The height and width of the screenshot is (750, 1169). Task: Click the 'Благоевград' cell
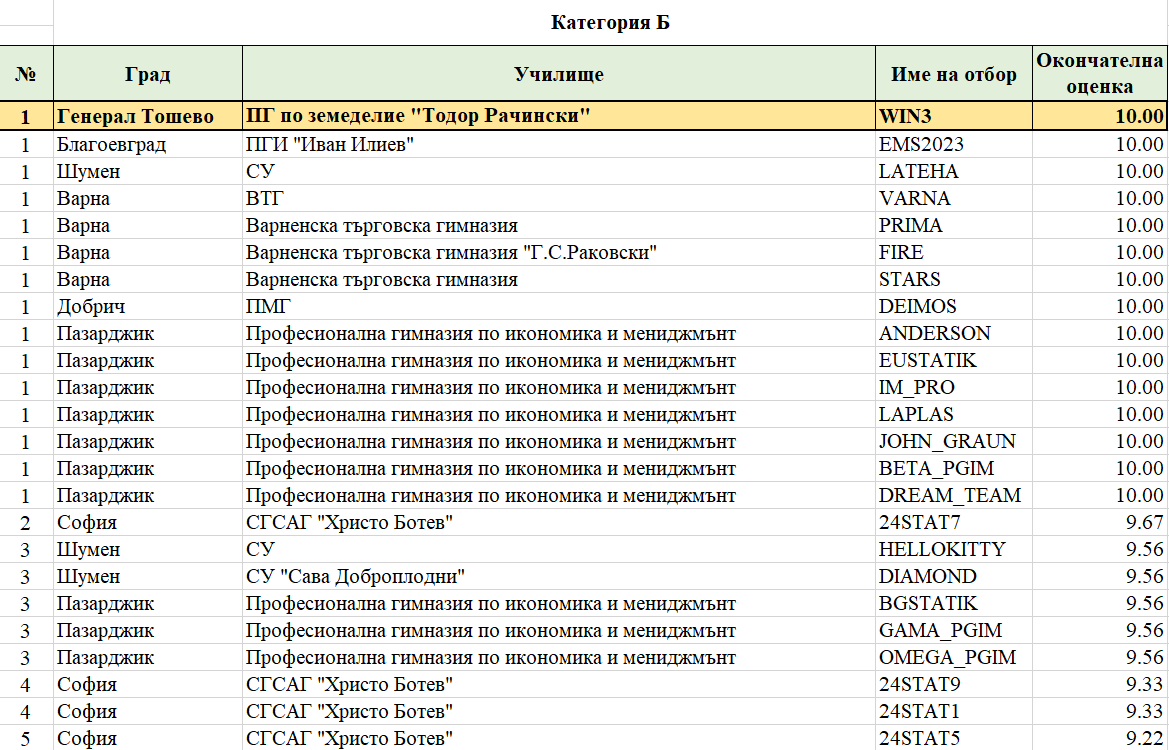tap(148, 144)
